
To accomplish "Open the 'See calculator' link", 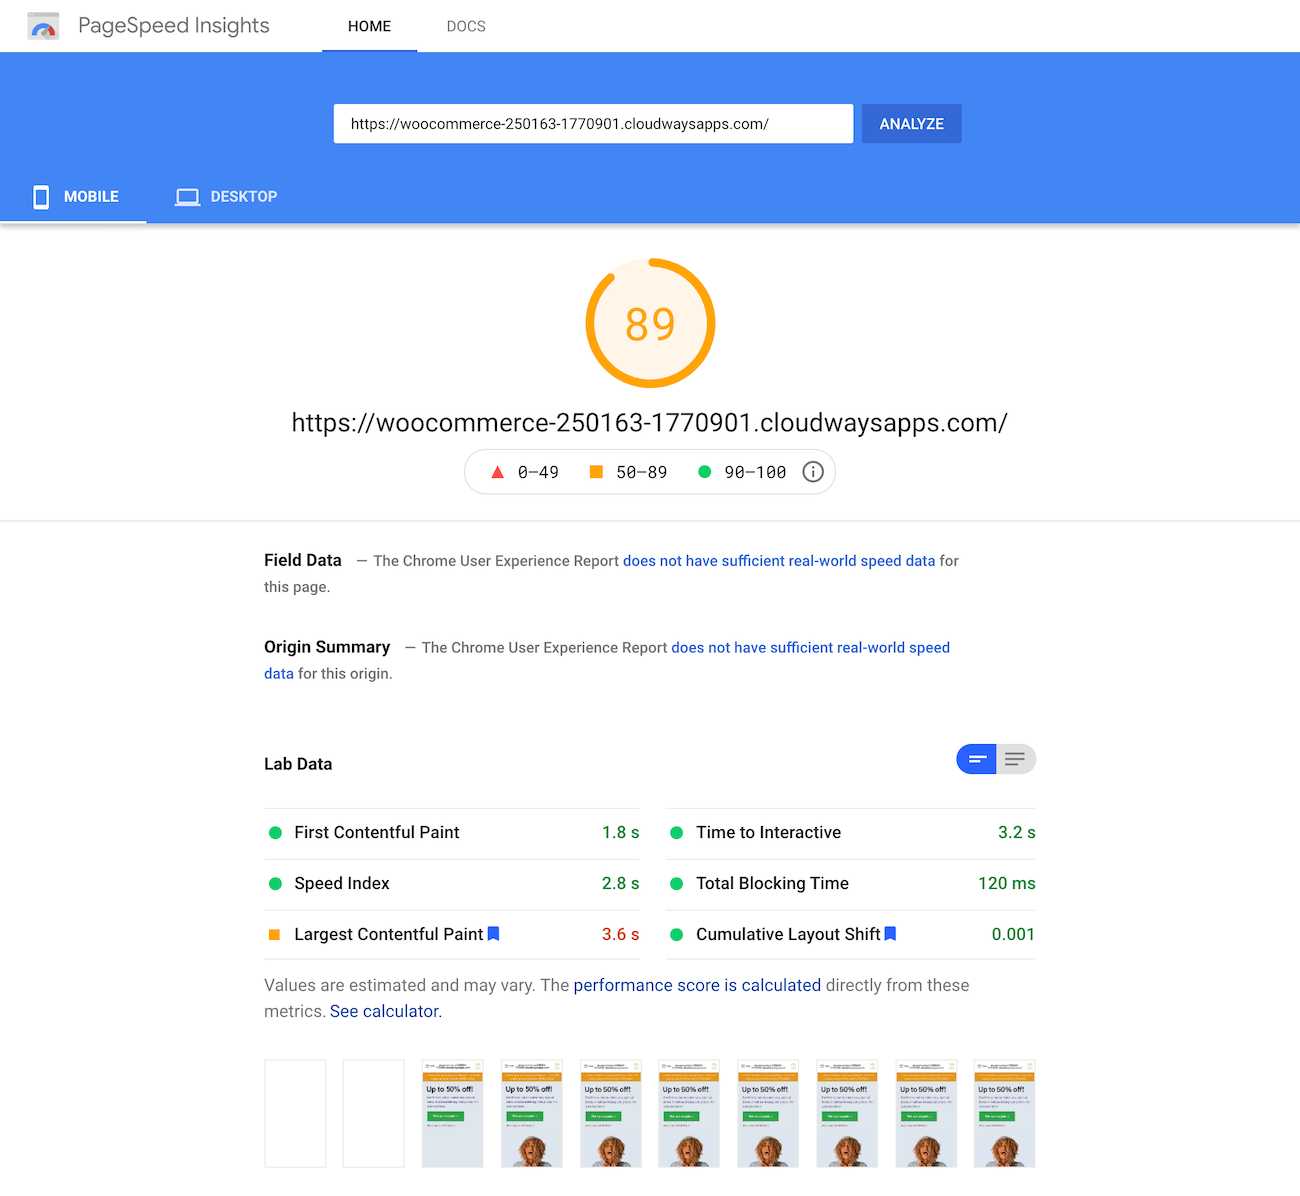I will (384, 1011).
